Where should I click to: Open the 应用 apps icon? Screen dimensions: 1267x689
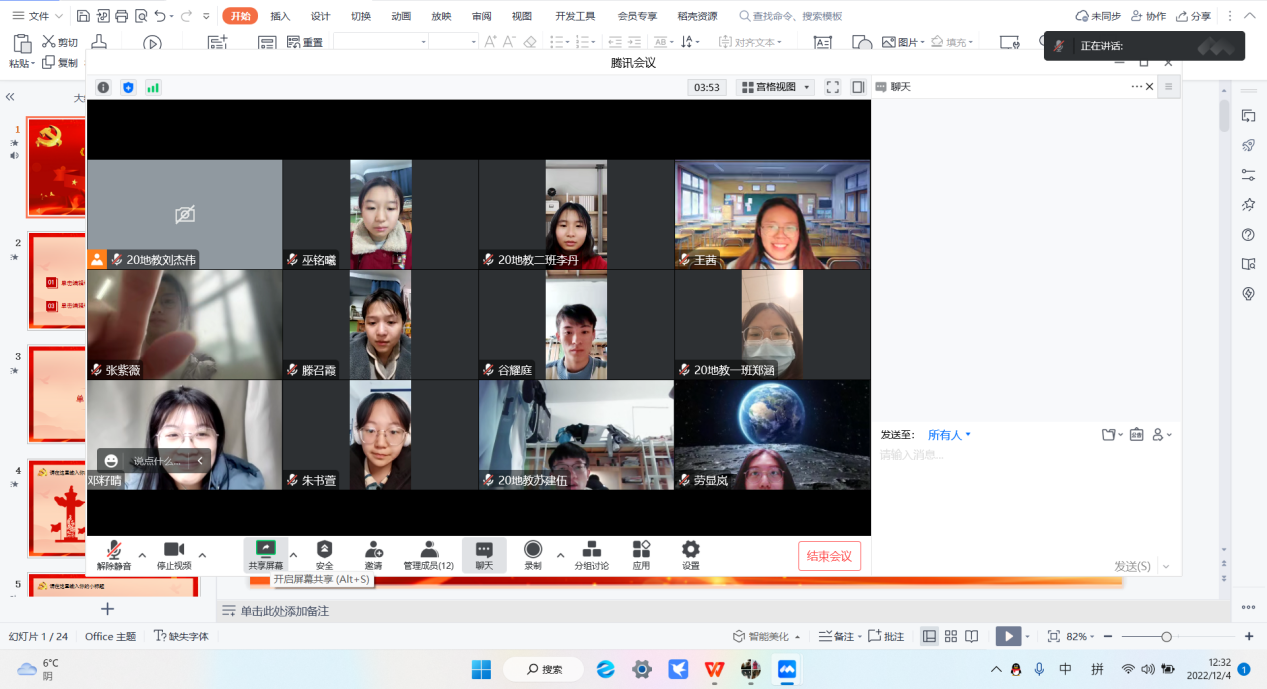641,554
